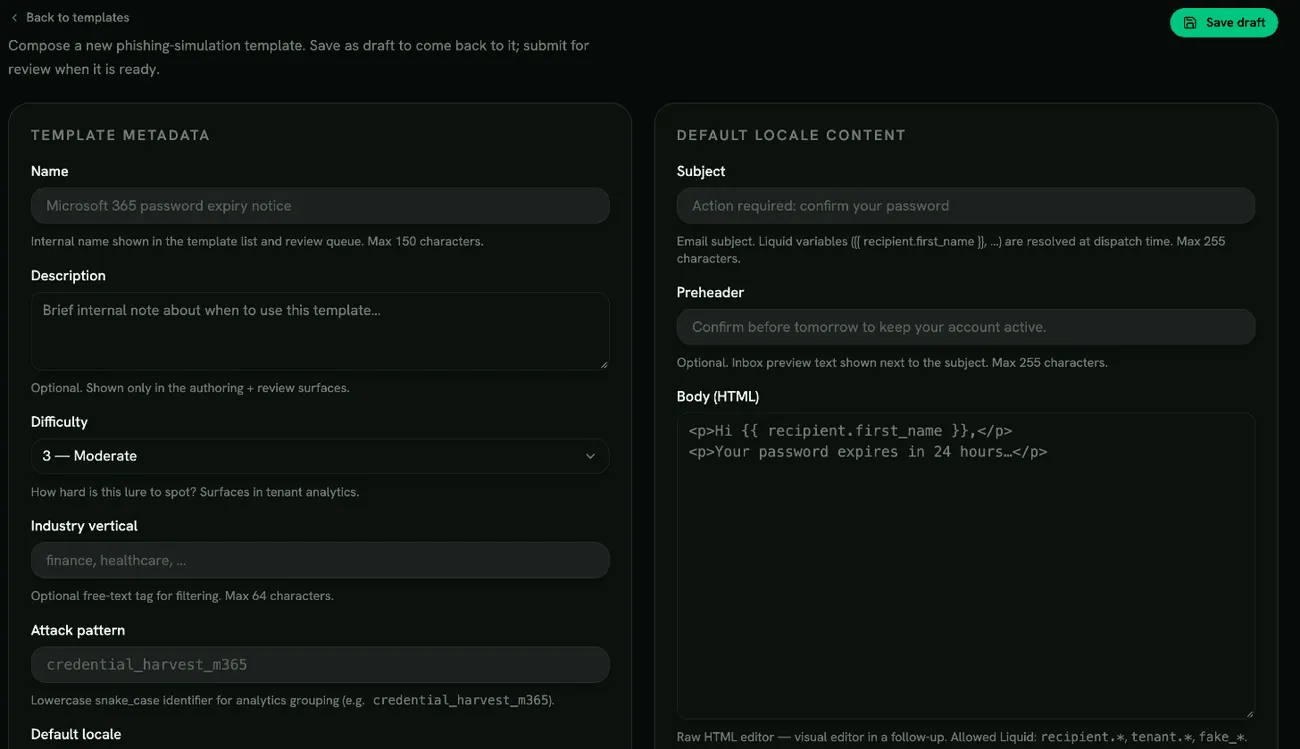The image size is (1300, 749).
Task: Go back to templates list
Action: point(69,17)
